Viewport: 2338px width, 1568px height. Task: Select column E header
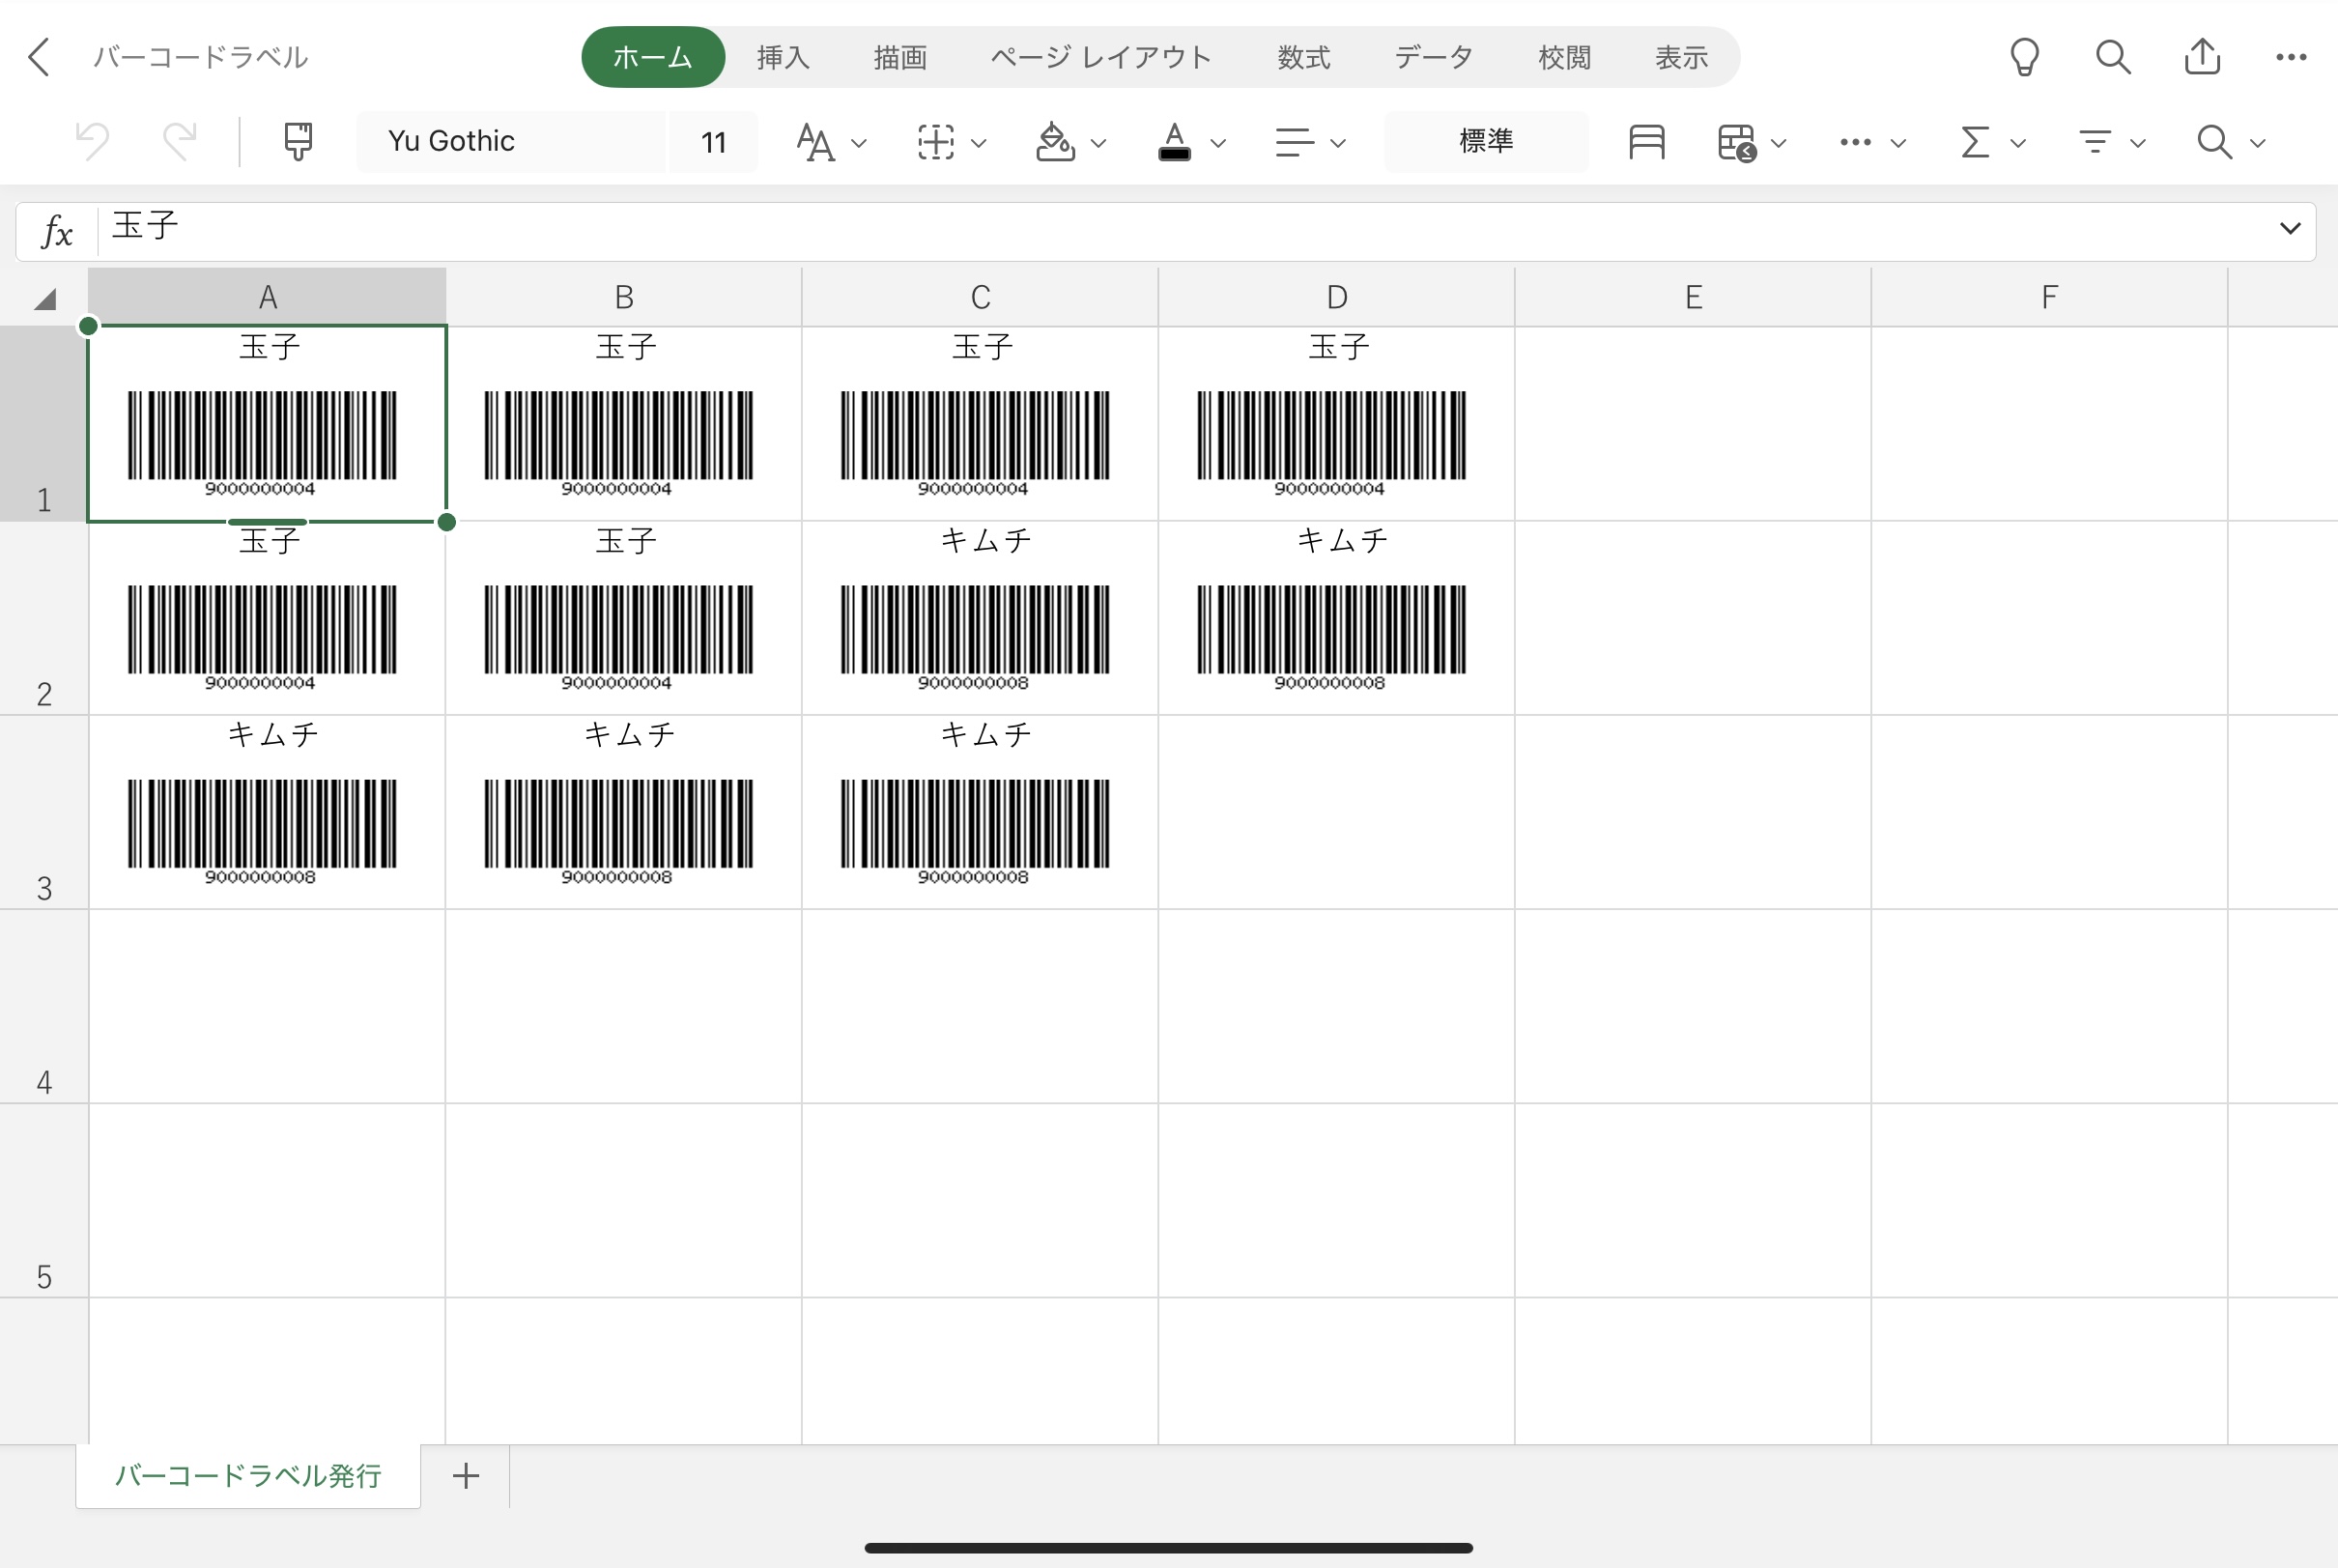[1693, 297]
